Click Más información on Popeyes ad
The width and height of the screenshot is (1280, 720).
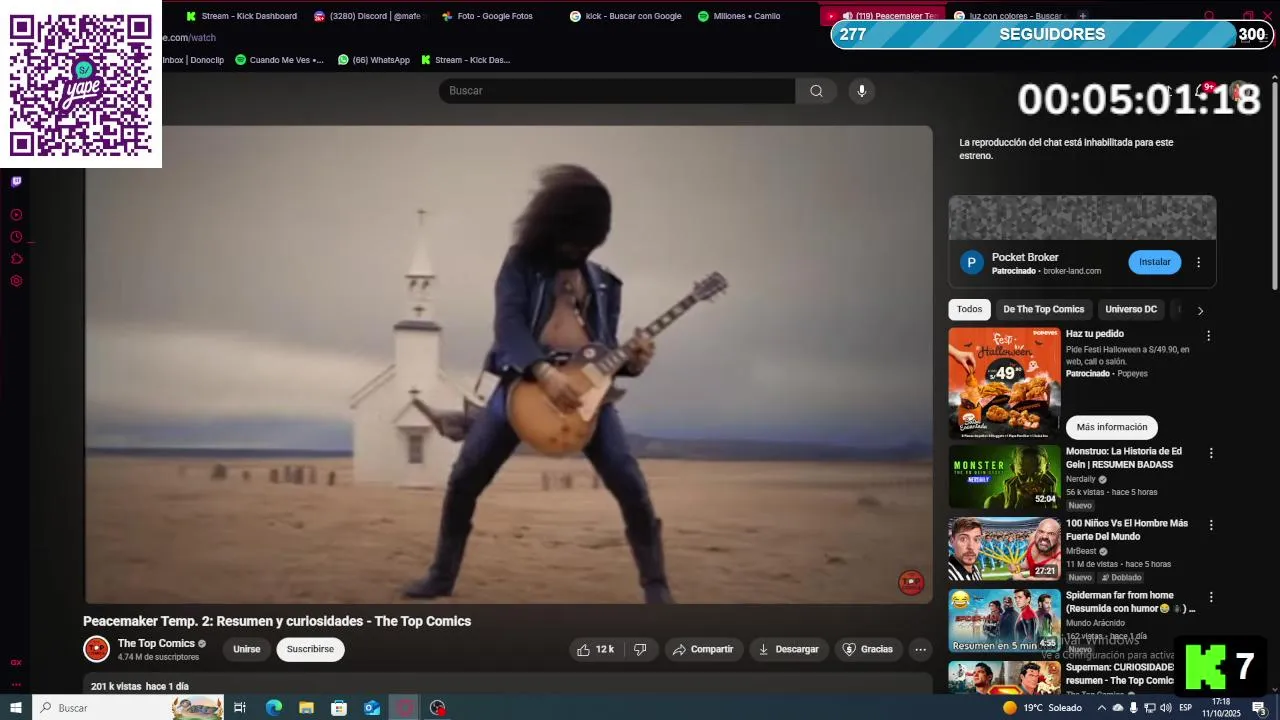pos(1111,427)
